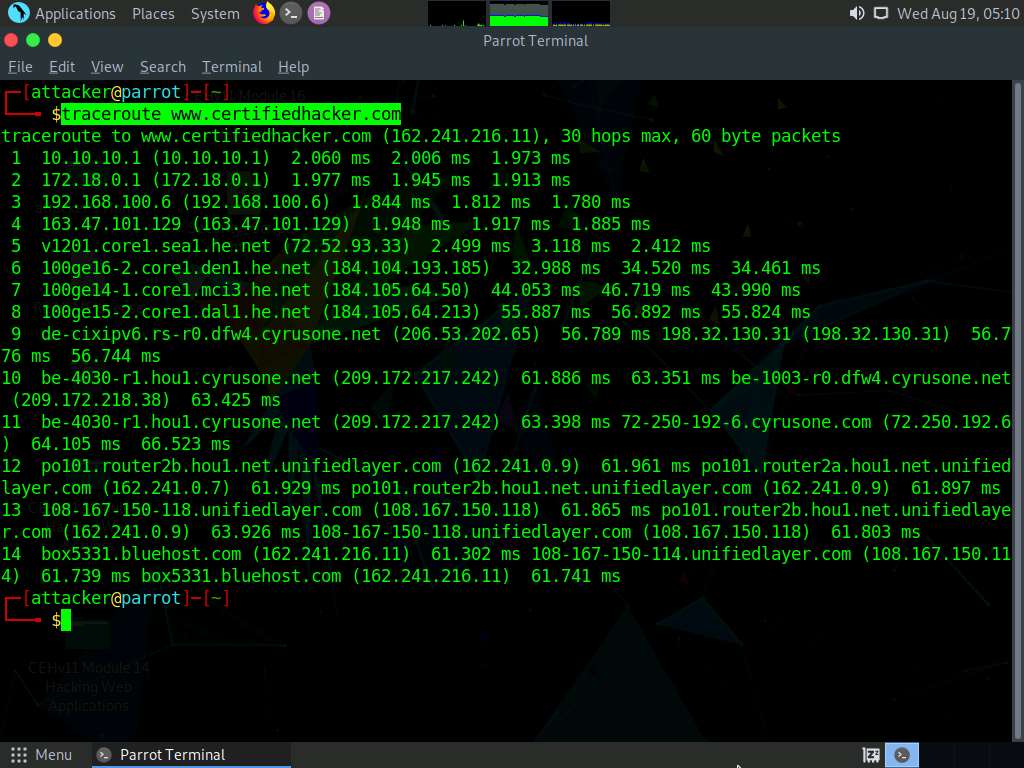Open the System menu

[215, 13]
